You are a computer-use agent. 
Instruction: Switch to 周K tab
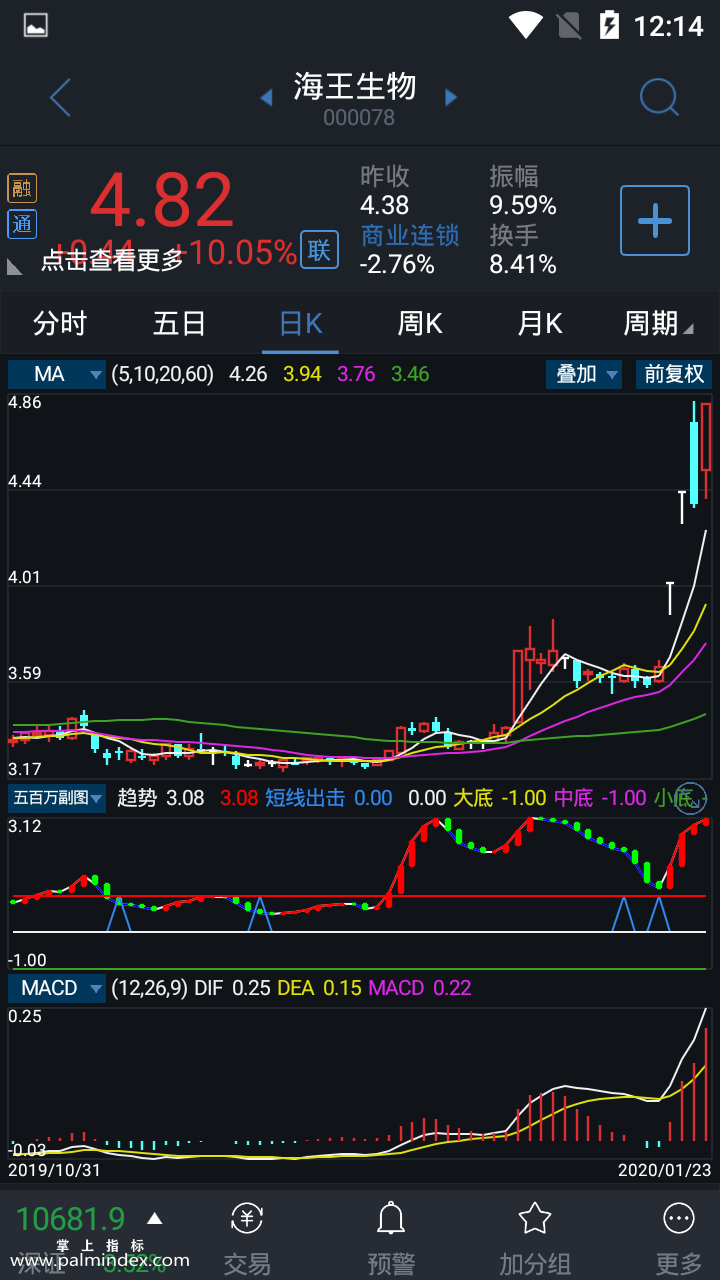[420, 323]
